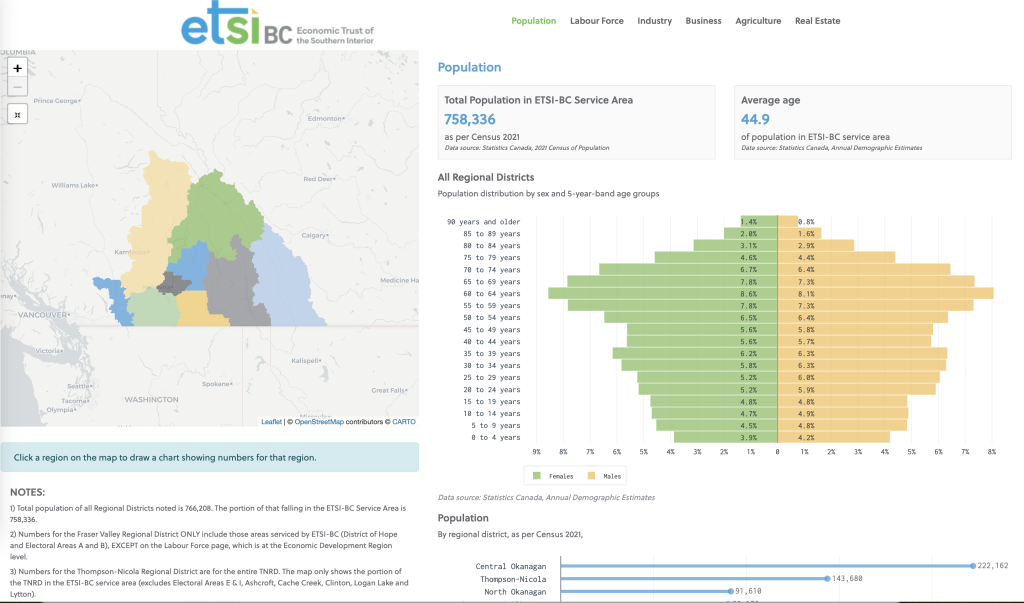Open the OpenStreetMap contributors link
Screen dimensions: 1024x603
pos(319,422)
